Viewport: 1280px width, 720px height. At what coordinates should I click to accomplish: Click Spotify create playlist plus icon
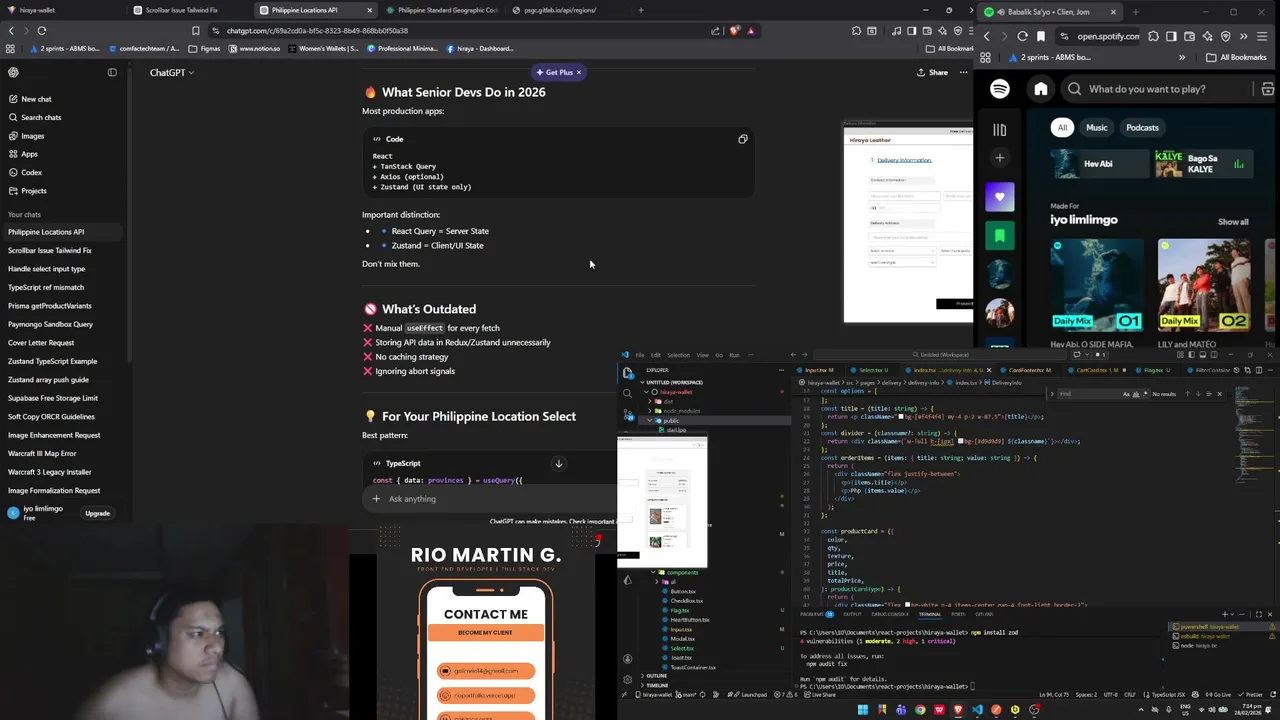click(999, 158)
